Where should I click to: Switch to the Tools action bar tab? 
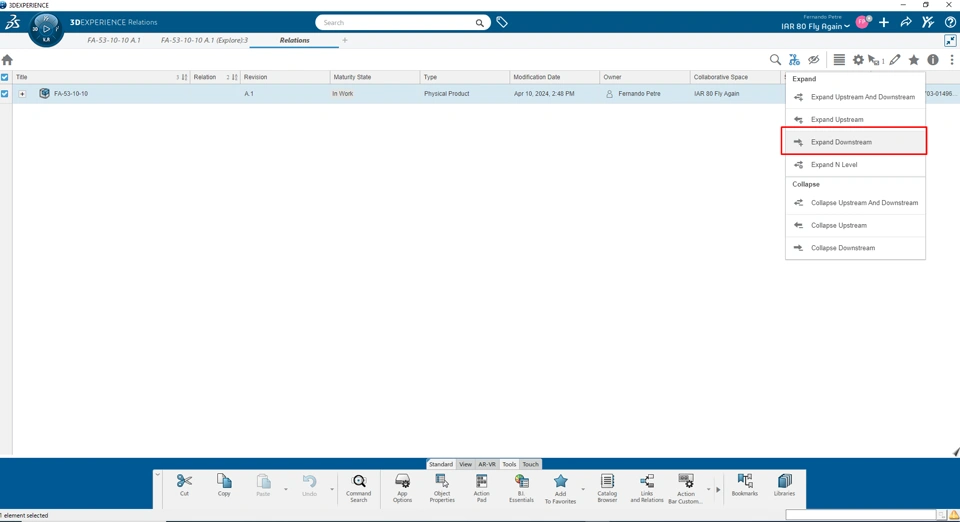[509, 464]
